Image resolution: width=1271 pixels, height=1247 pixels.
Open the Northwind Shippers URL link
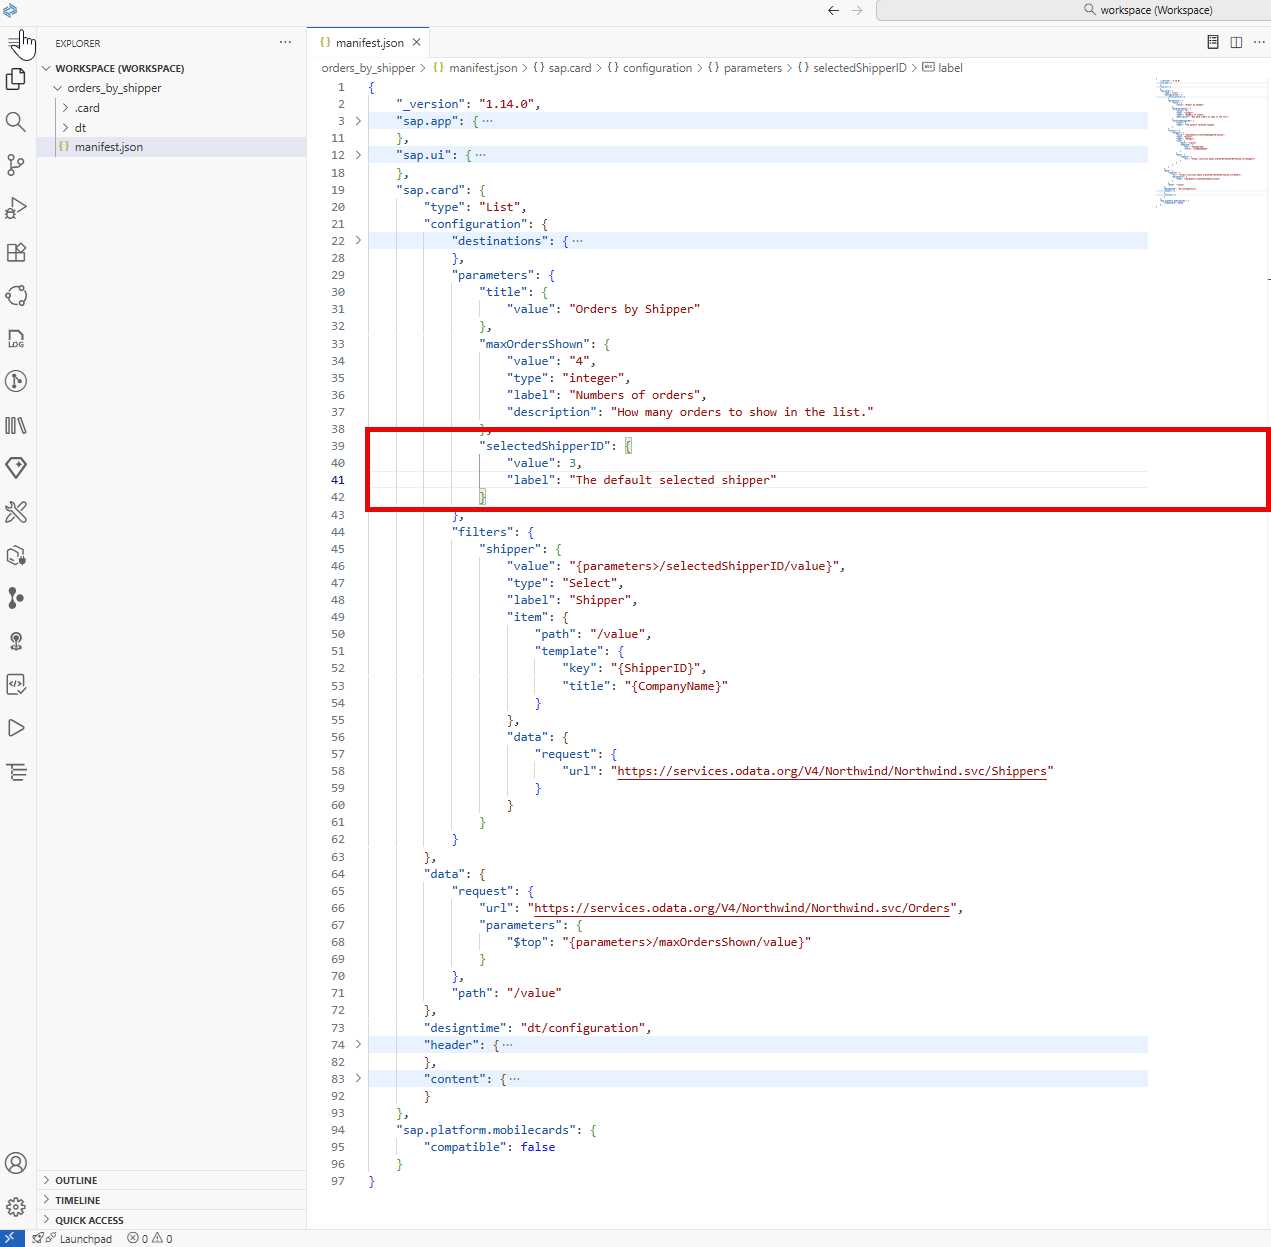832,771
